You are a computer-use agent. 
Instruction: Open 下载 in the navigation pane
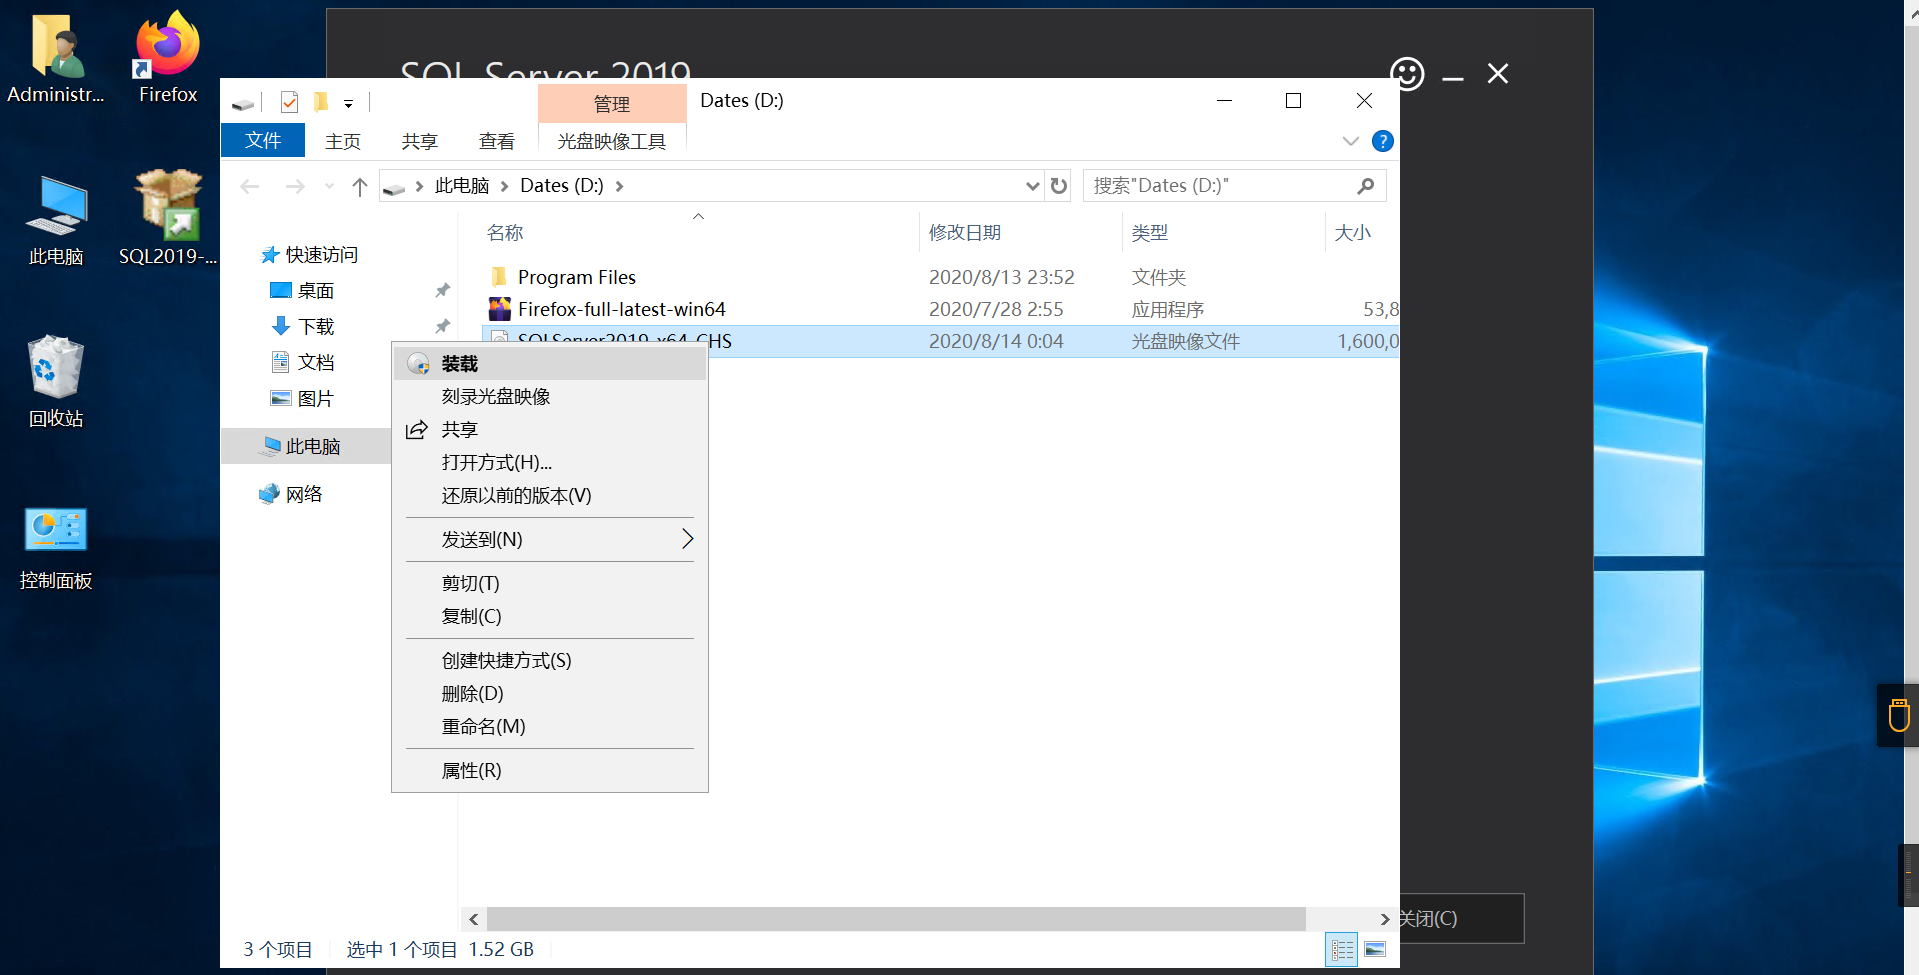tap(316, 327)
